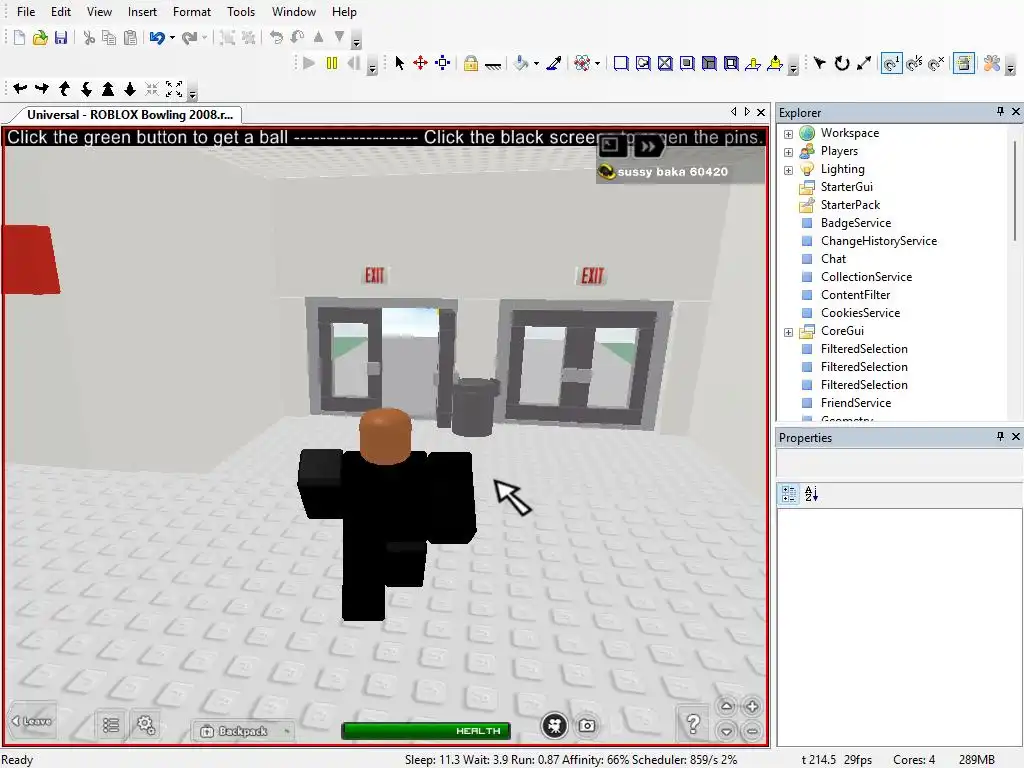
Task: Click the New file icon
Action: point(19,38)
